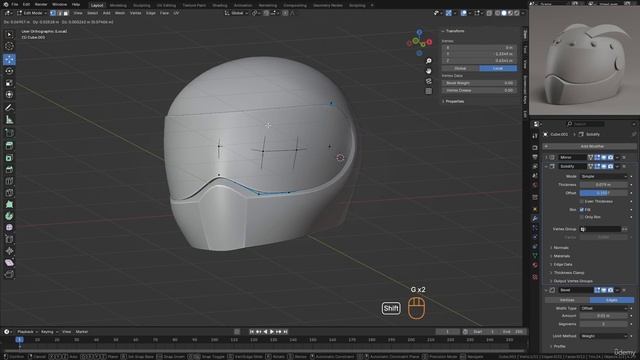Toggle Solidify modifier render visibility
This screenshot has height=360, width=640.
click(610, 166)
